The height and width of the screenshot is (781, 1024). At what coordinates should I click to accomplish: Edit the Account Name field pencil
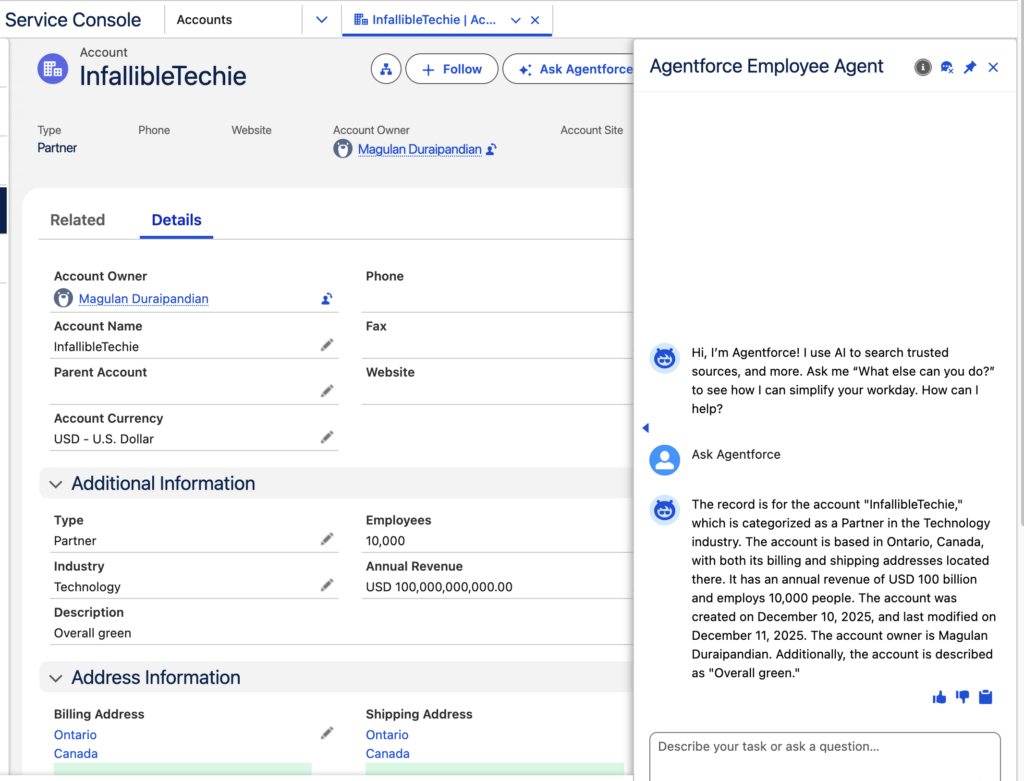point(327,345)
